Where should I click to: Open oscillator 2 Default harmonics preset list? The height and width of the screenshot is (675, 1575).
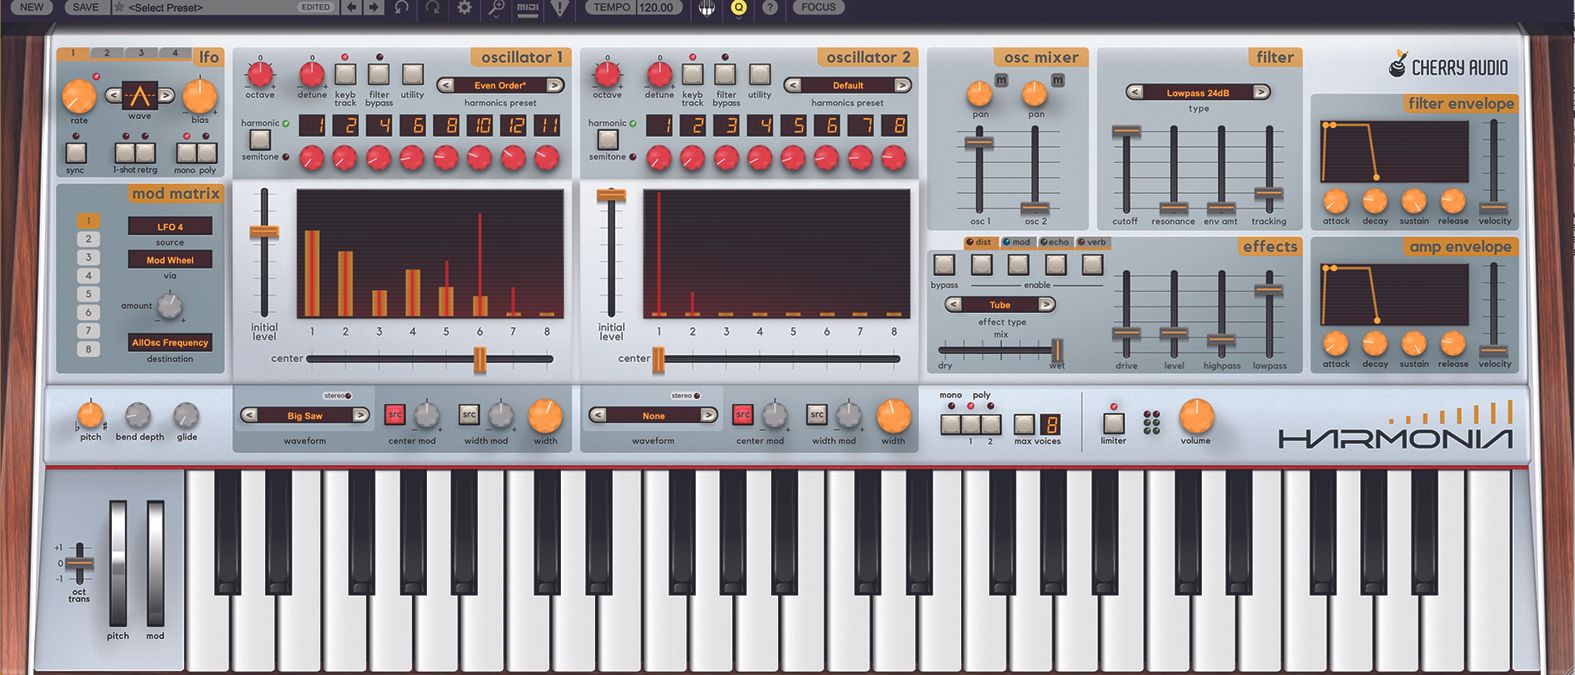click(848, 85)
